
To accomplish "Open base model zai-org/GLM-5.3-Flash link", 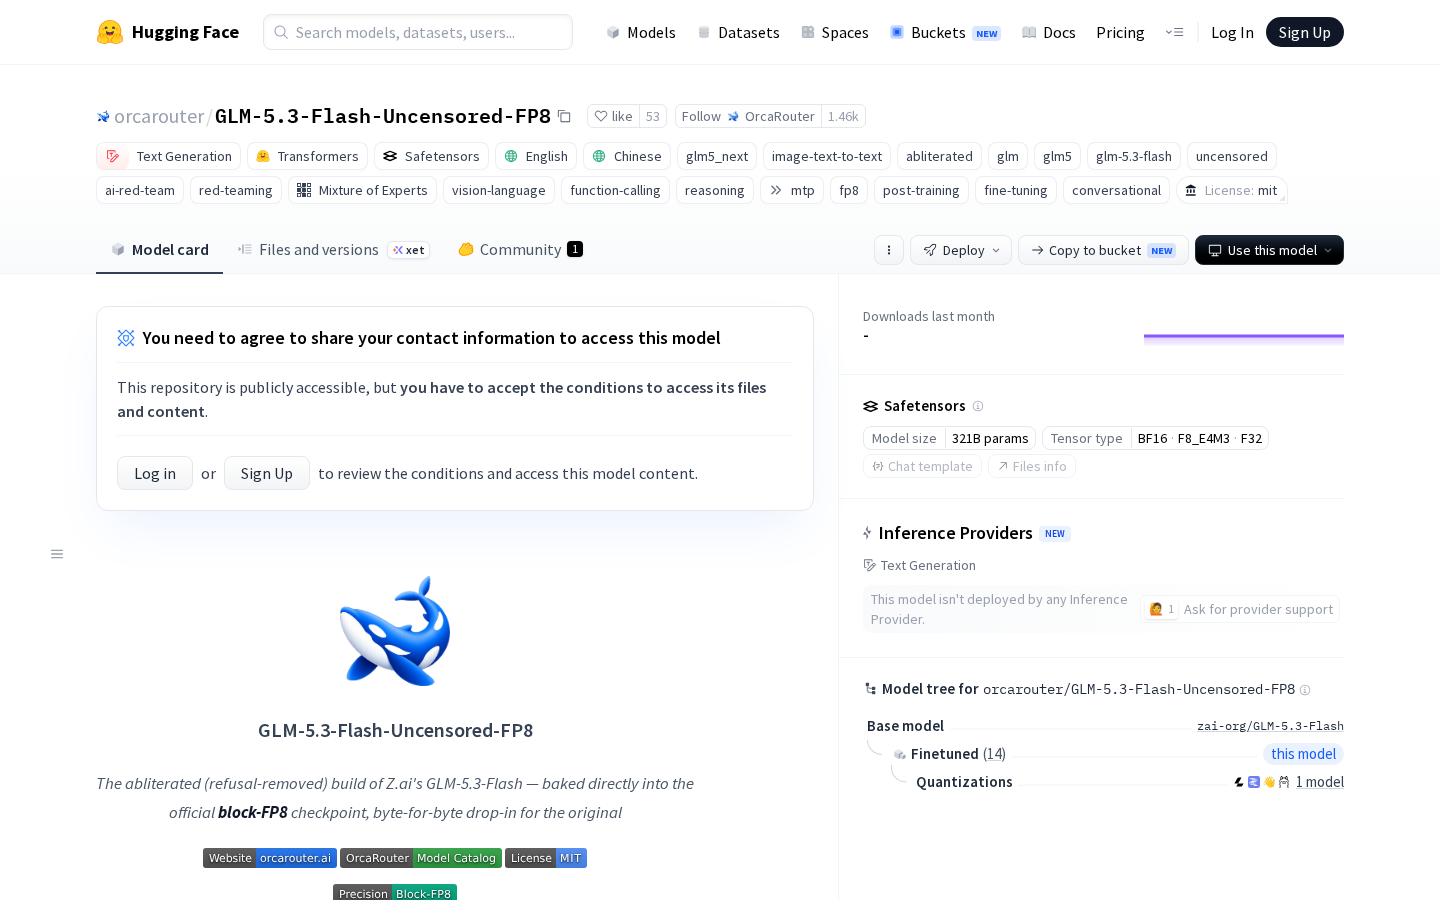I will coord(1270,726).
